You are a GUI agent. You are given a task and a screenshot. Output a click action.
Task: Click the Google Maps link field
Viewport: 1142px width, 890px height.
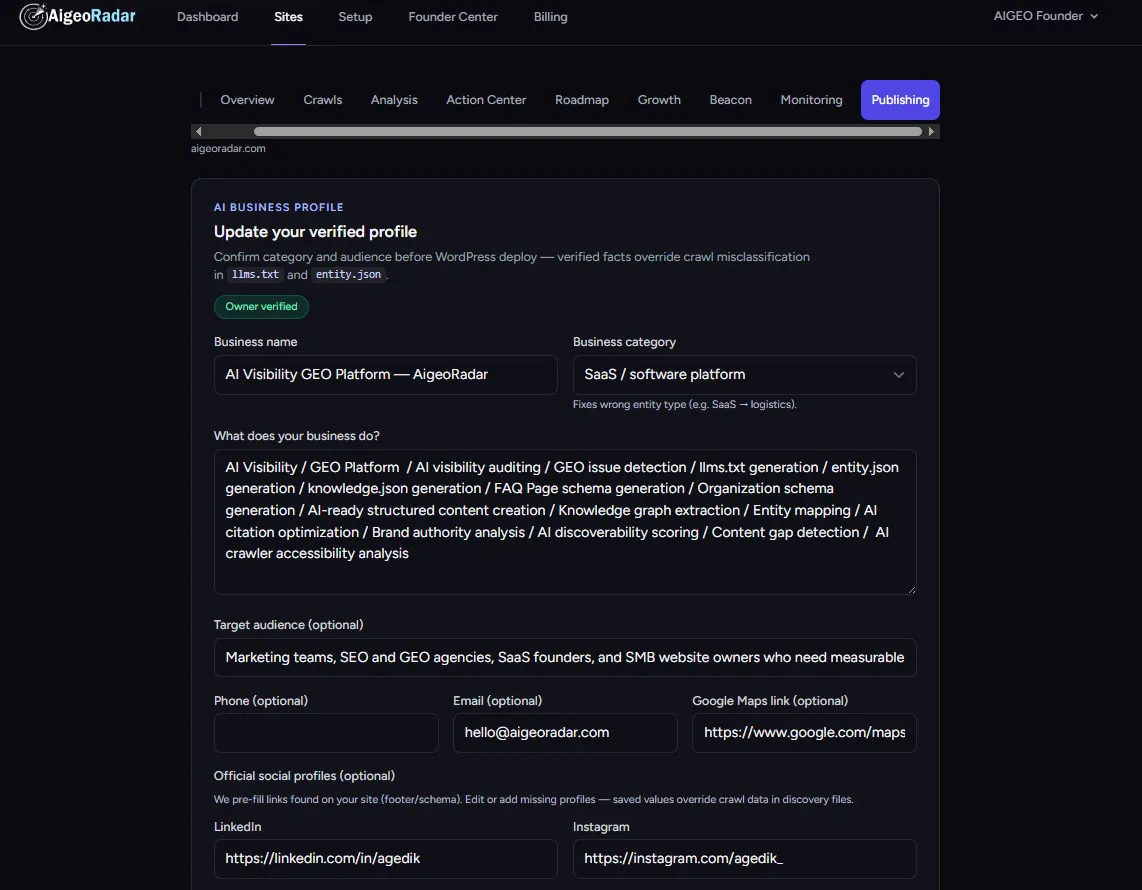point(803,733)
